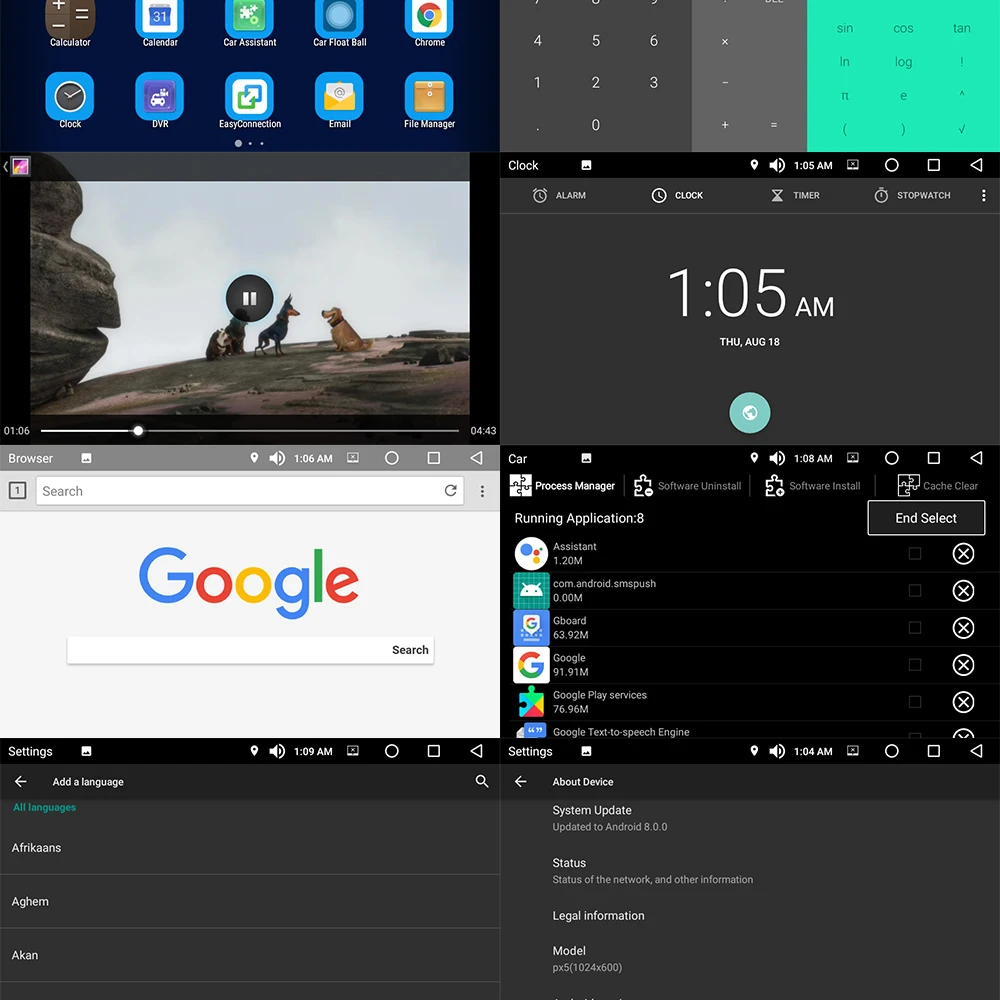The height and width of the screenshot is (1000, 1000).
Task: Click the calculator square root key
Action: pyautogui.click(x=962, y=129)
